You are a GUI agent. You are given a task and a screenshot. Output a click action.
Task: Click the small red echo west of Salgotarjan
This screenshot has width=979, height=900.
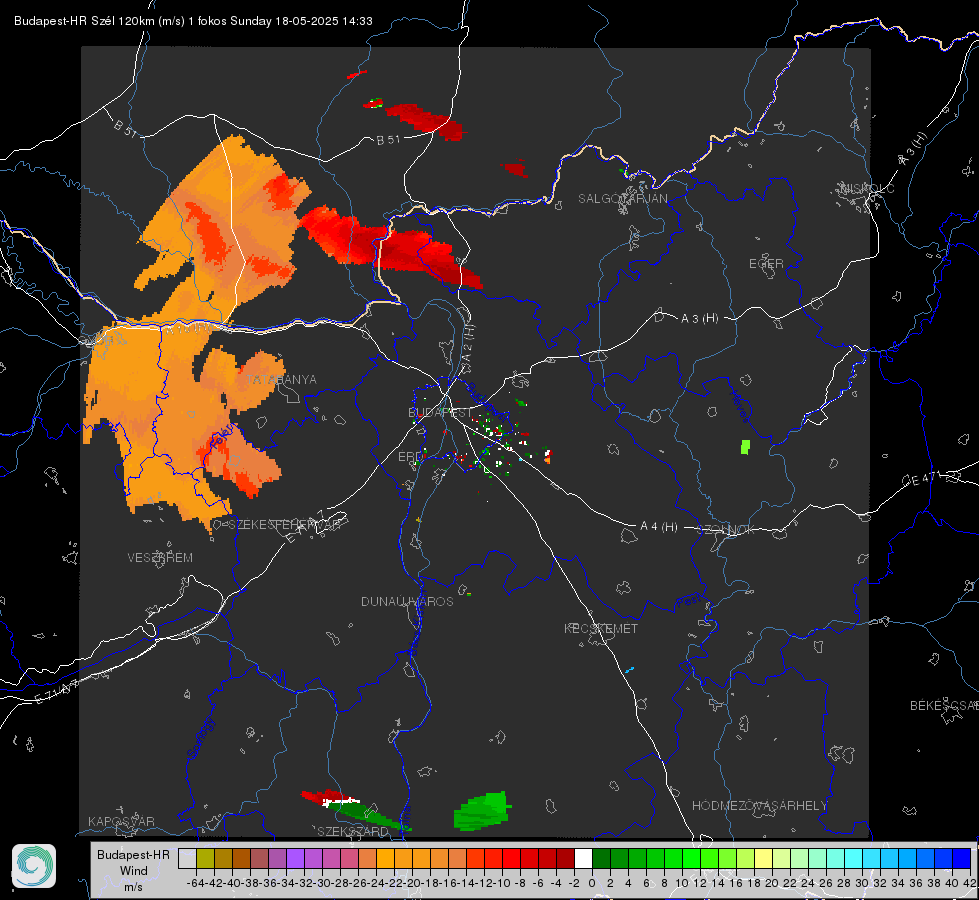click(x=516, y=169)
